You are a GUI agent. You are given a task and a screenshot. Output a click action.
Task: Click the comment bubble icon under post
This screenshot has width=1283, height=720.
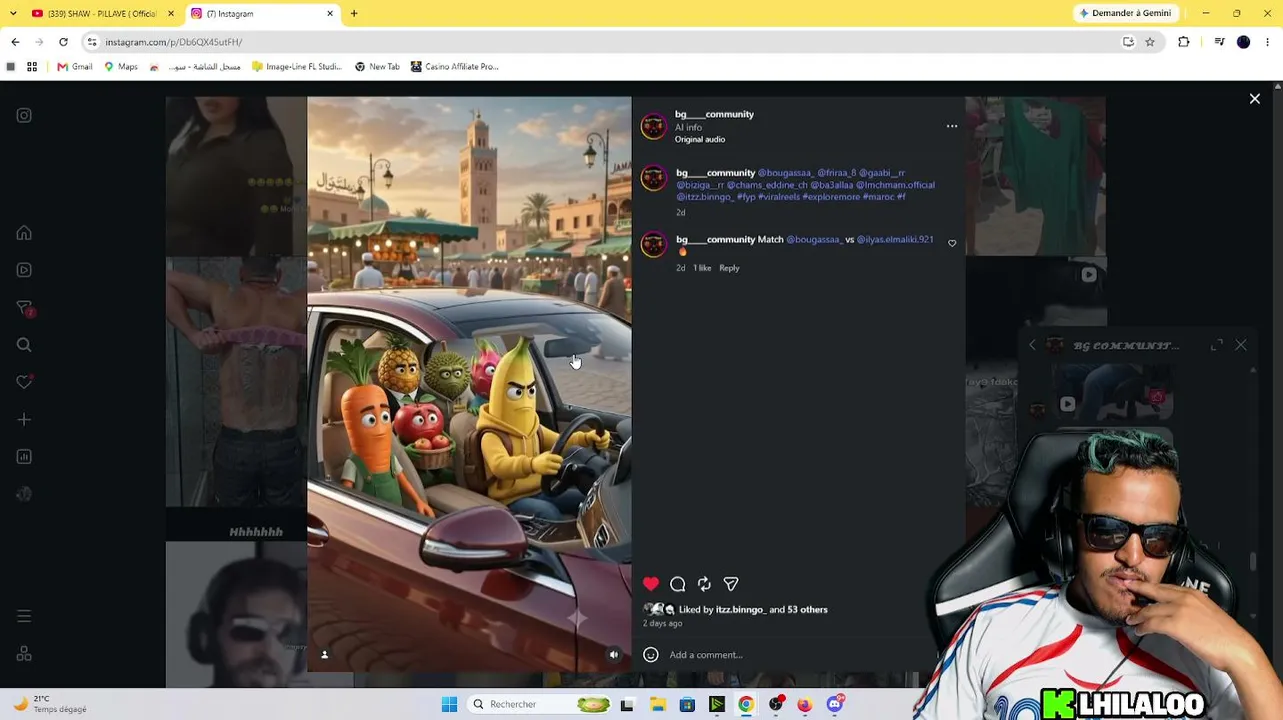click(678, 584)
